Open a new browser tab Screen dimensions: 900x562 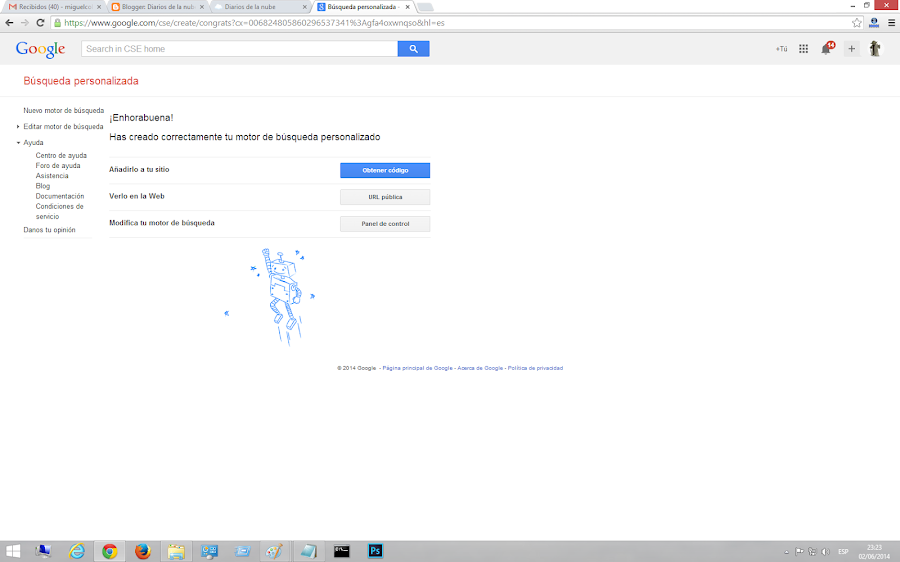click(x=425, y=7)
